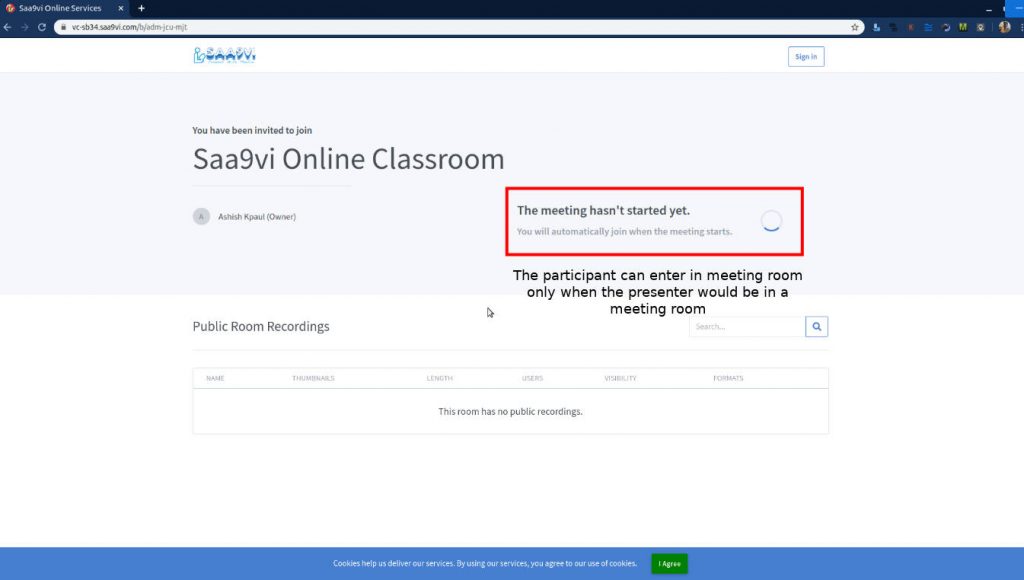
Task: Go back using the browser back arrow
Action: pos(9,27)
